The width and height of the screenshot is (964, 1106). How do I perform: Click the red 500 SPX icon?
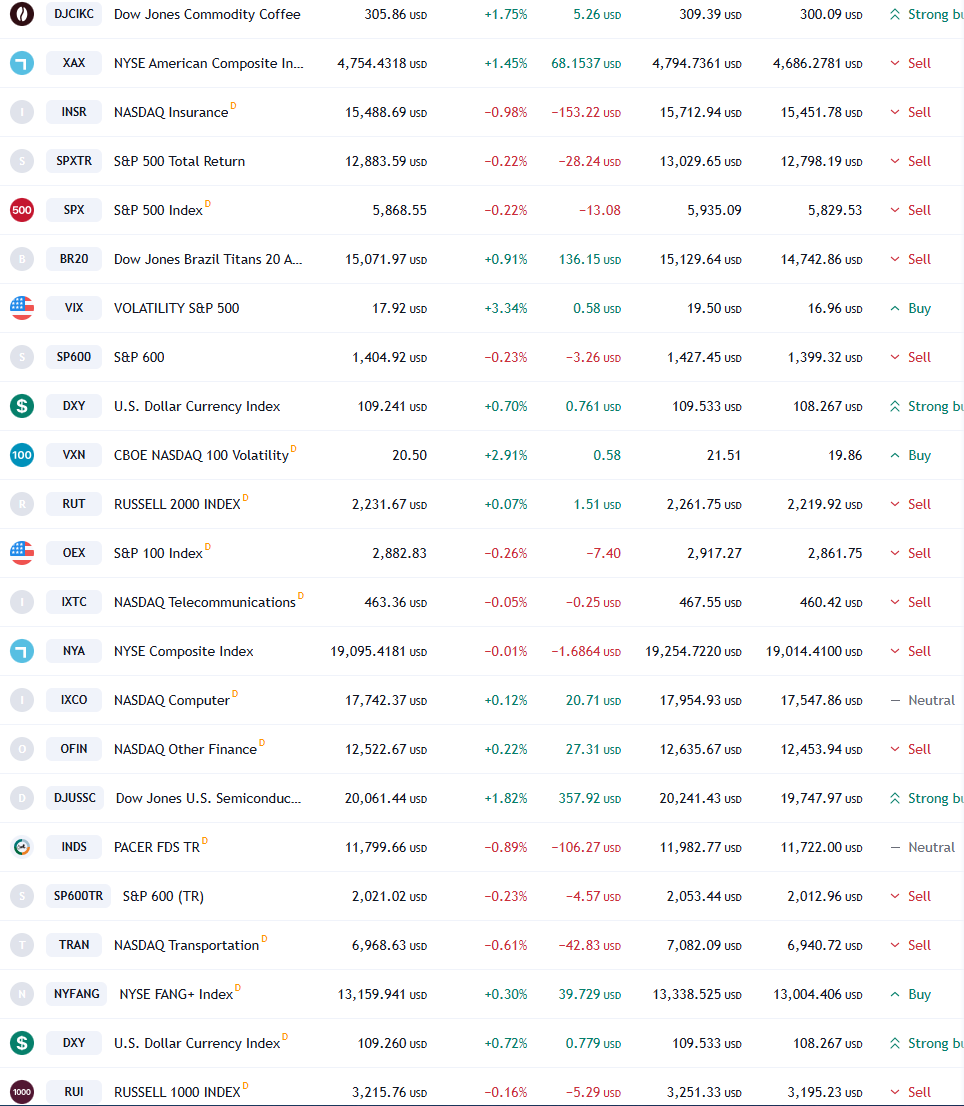click(22, 210)
